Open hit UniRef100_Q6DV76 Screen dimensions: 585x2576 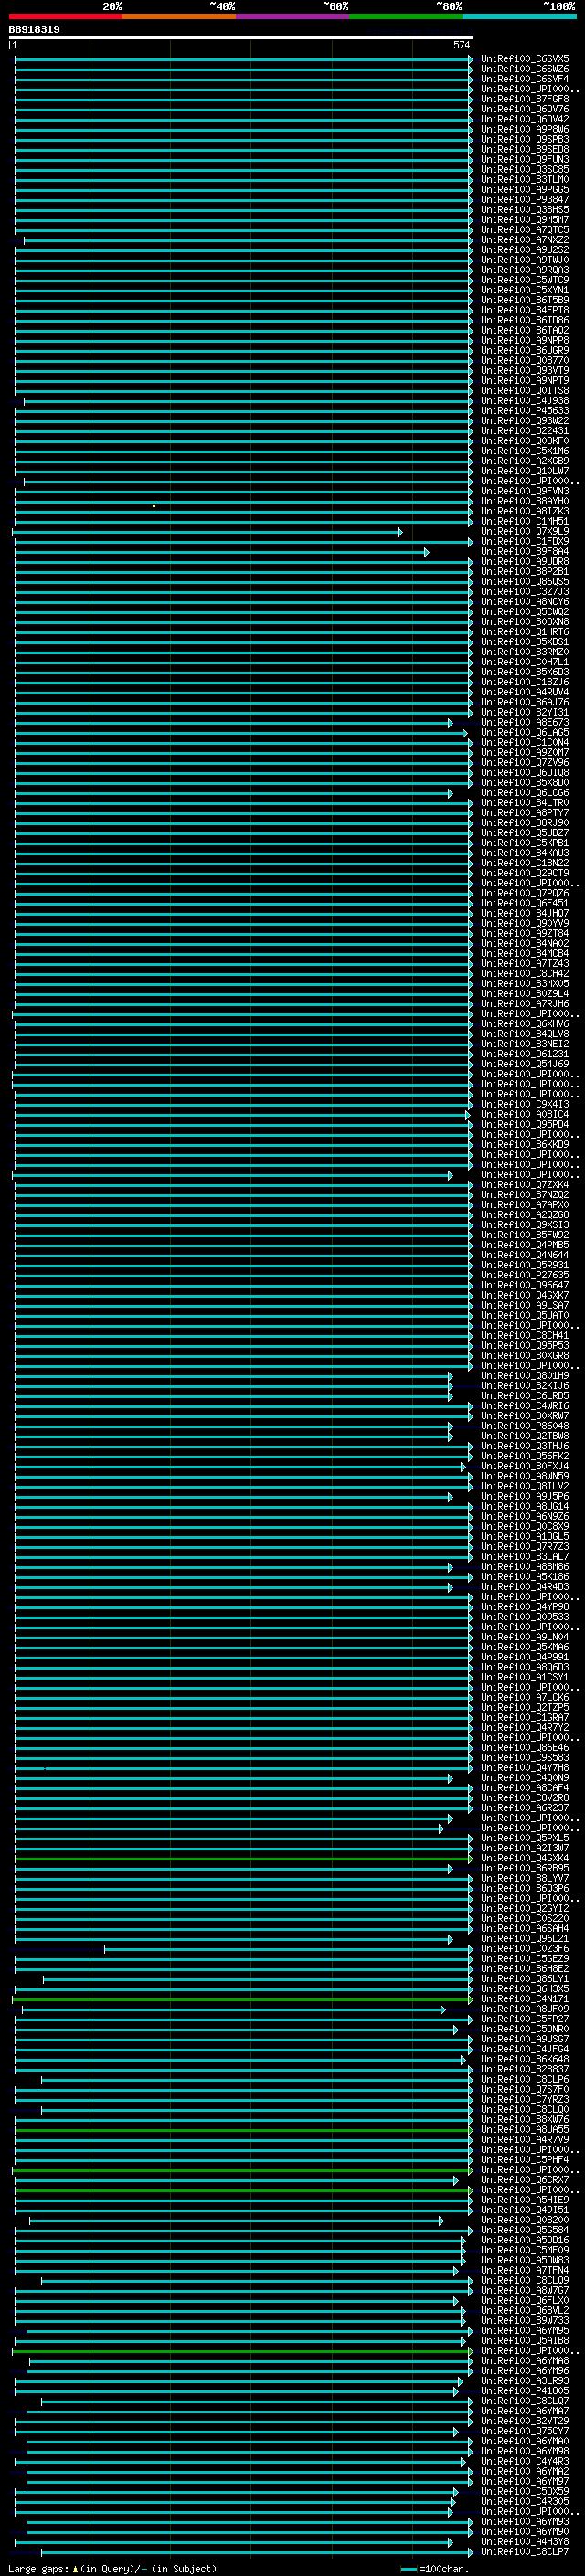point(524,109)
